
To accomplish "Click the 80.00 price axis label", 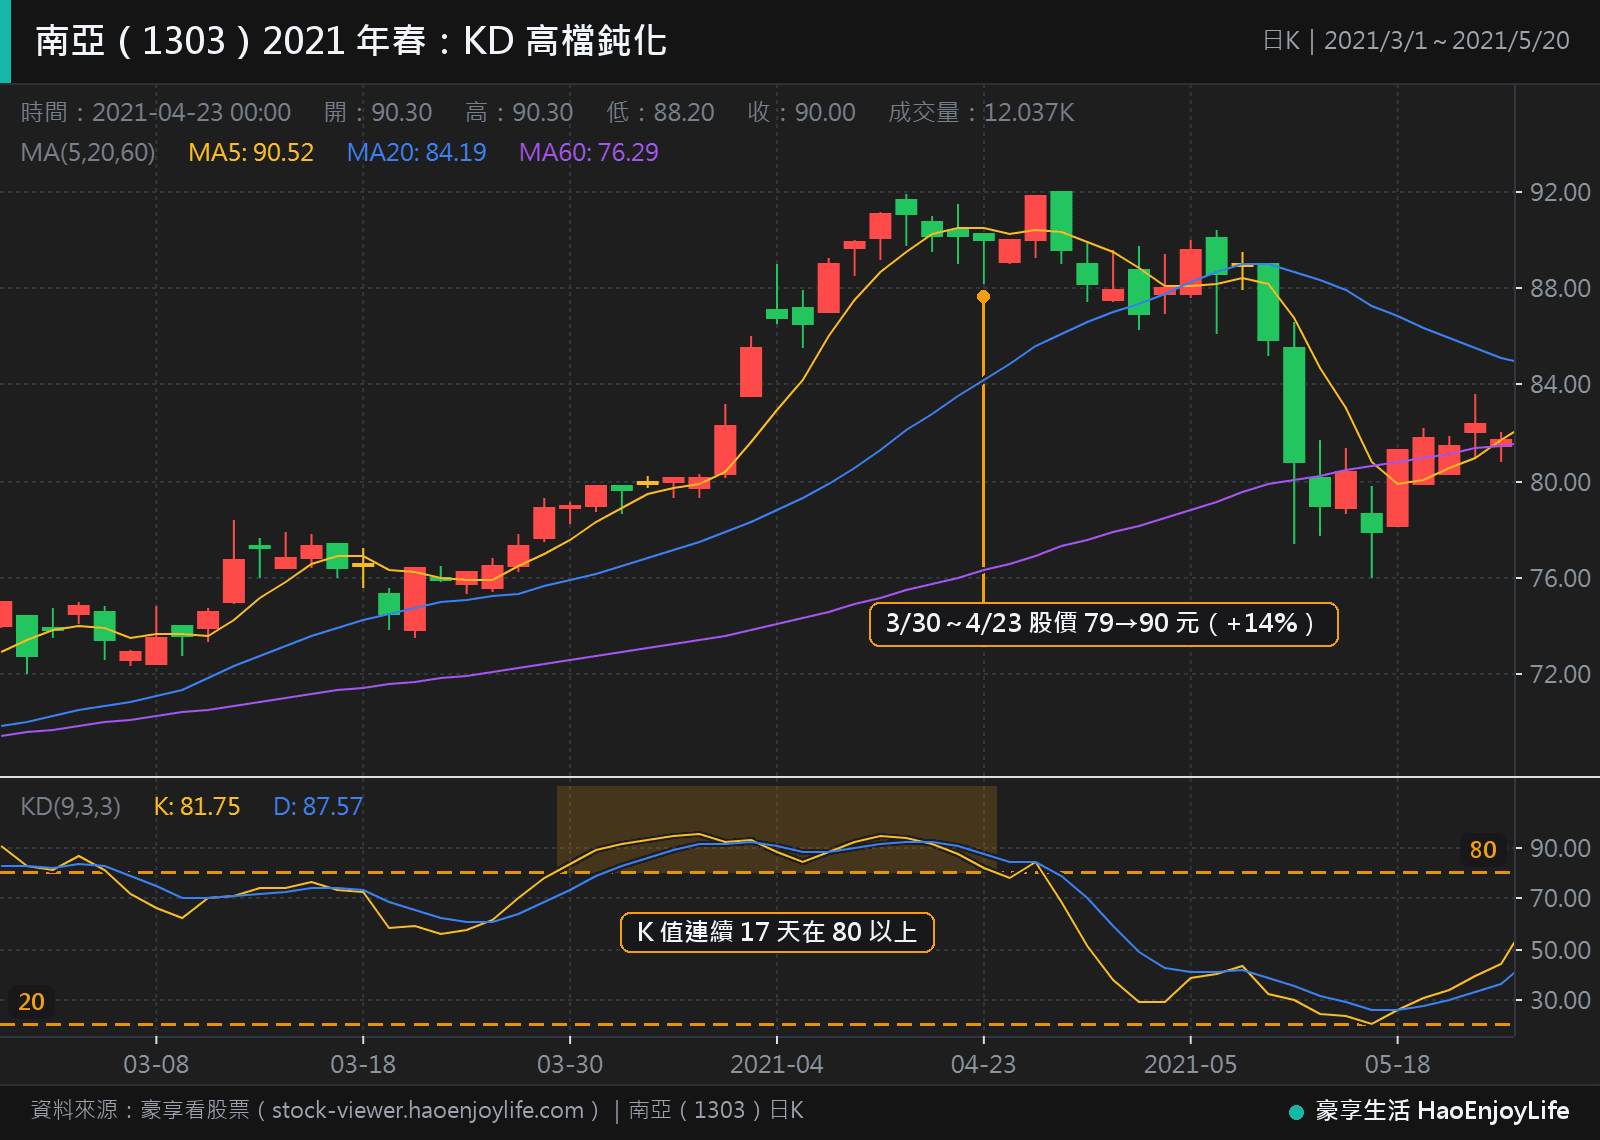I will point(1560,482).
